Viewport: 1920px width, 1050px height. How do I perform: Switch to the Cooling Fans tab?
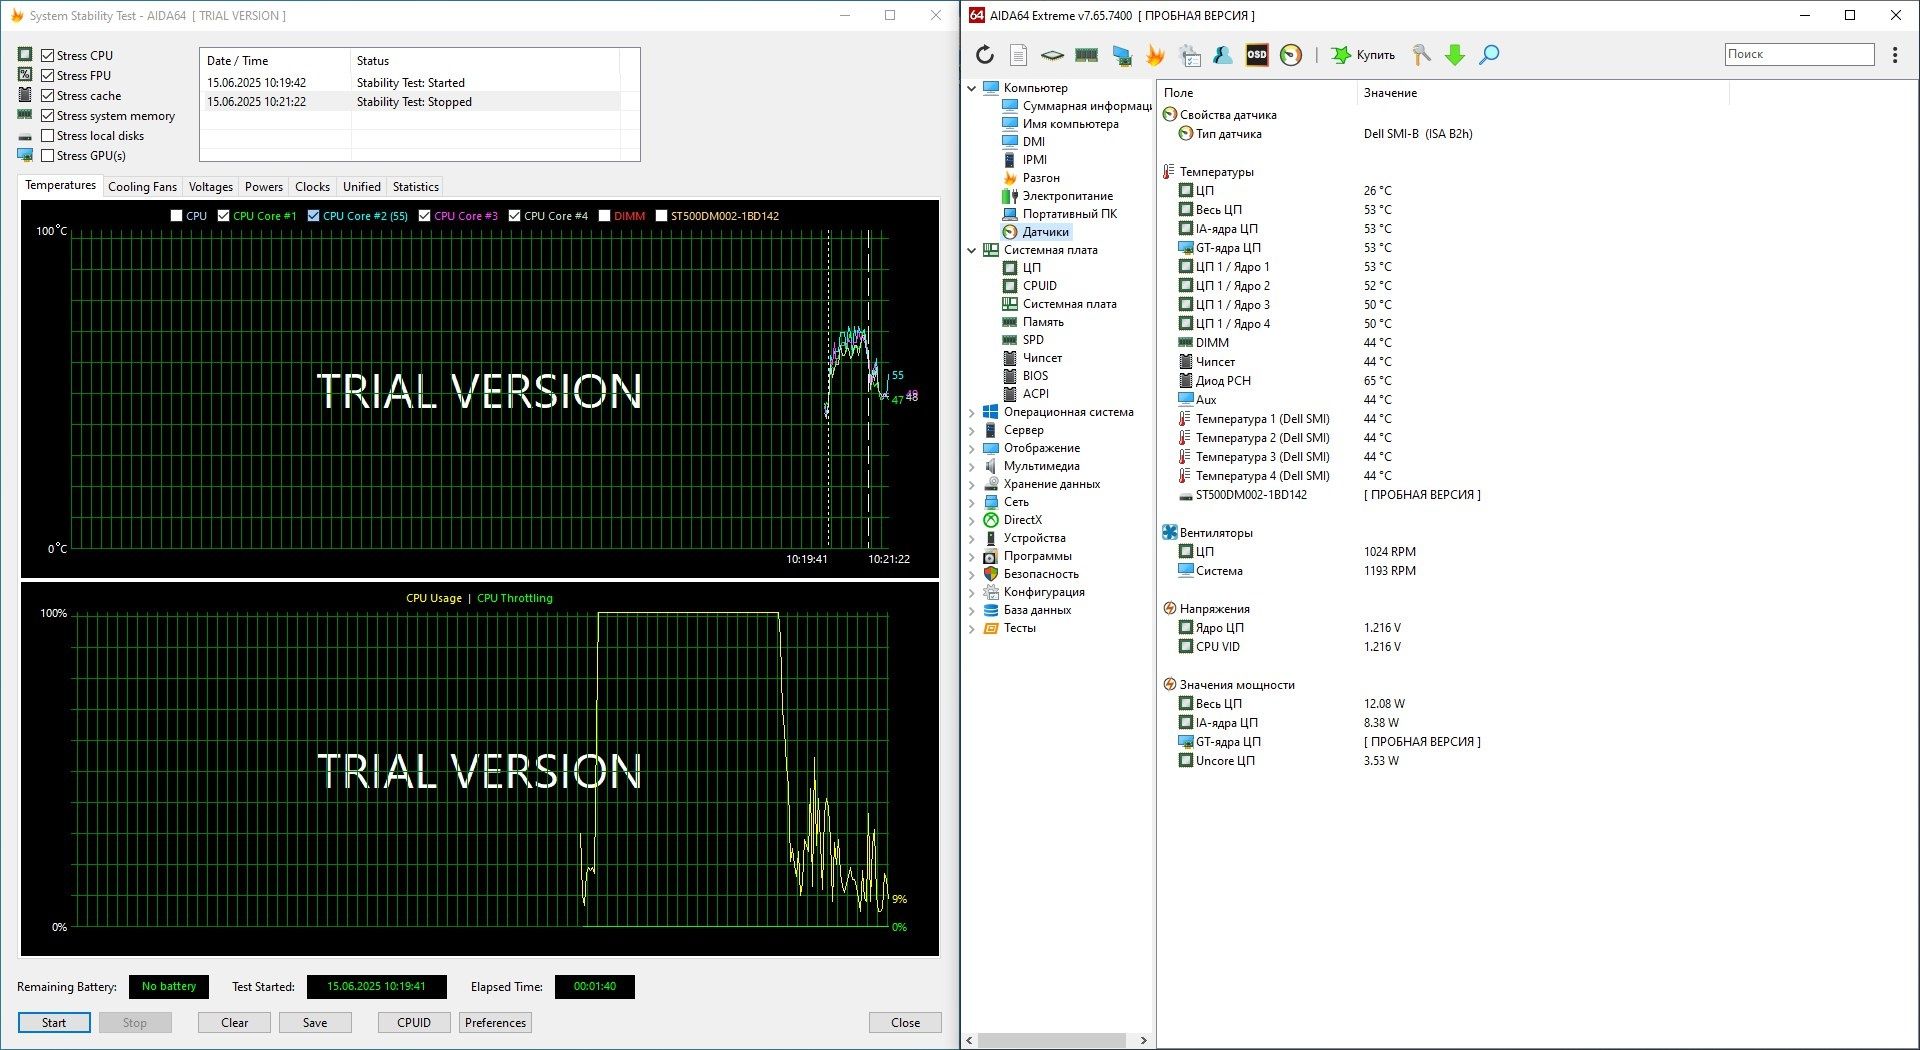(x=142, y=187)
